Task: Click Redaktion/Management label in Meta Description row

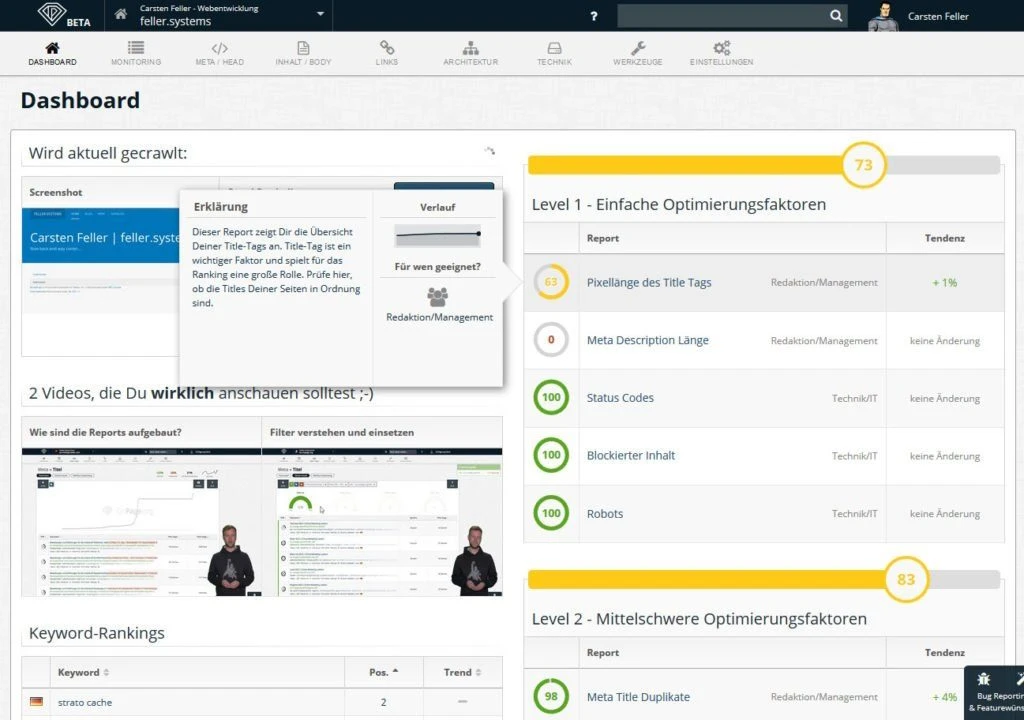Action: (x=824, y=340)
